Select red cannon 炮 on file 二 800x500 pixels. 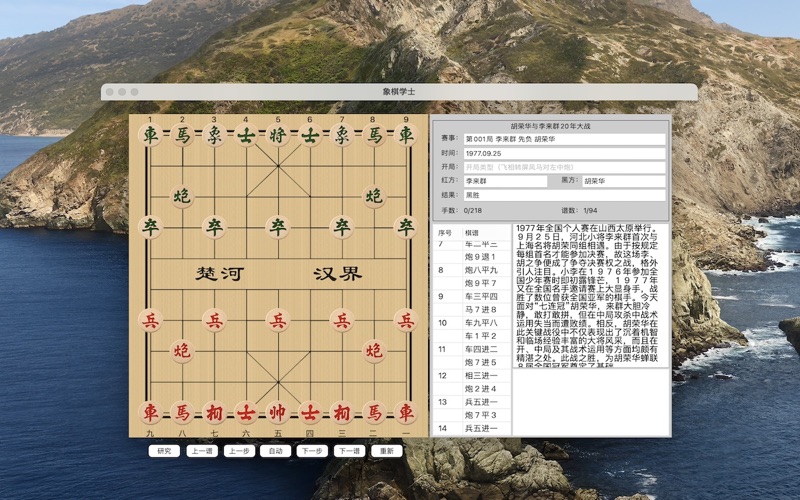(x=374, y=351)
